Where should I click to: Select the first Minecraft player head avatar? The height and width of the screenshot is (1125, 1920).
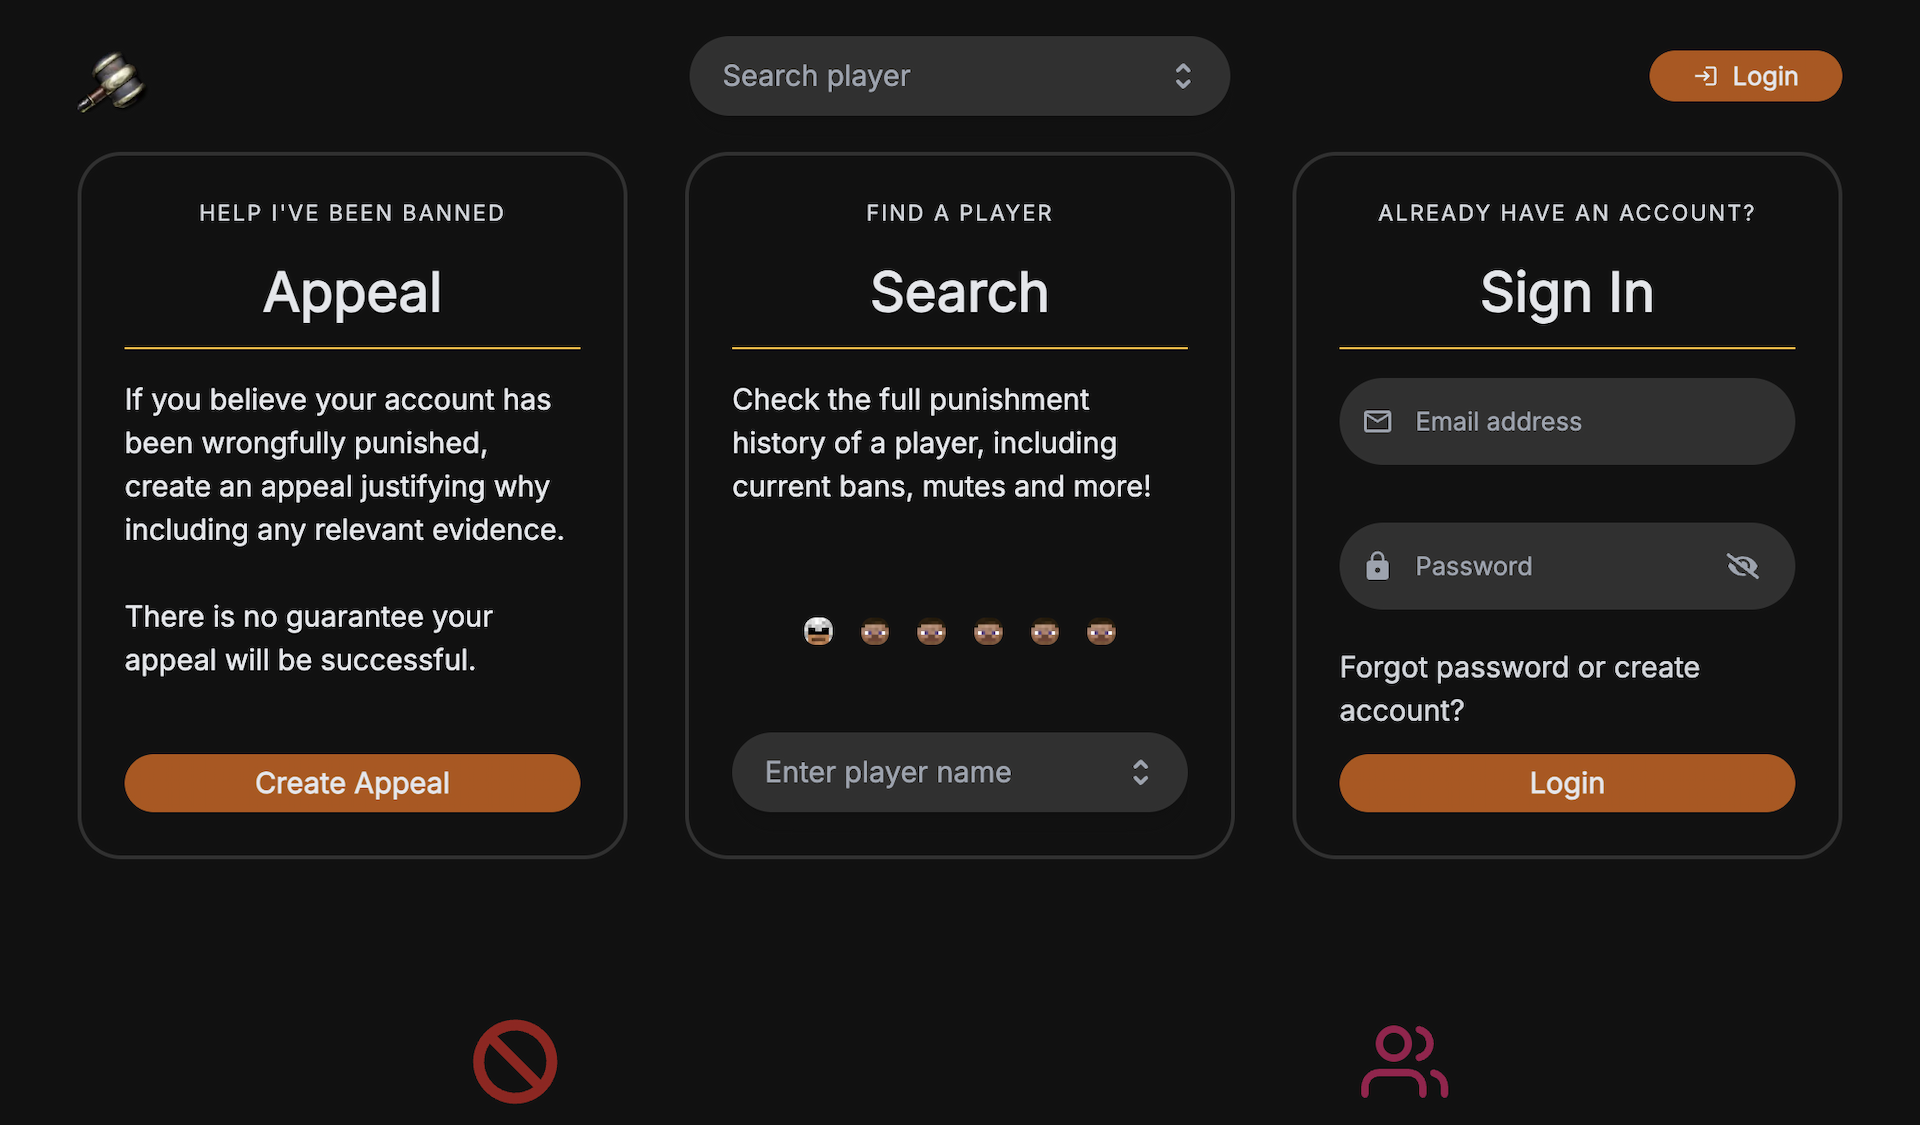click(x=818, y=631)
